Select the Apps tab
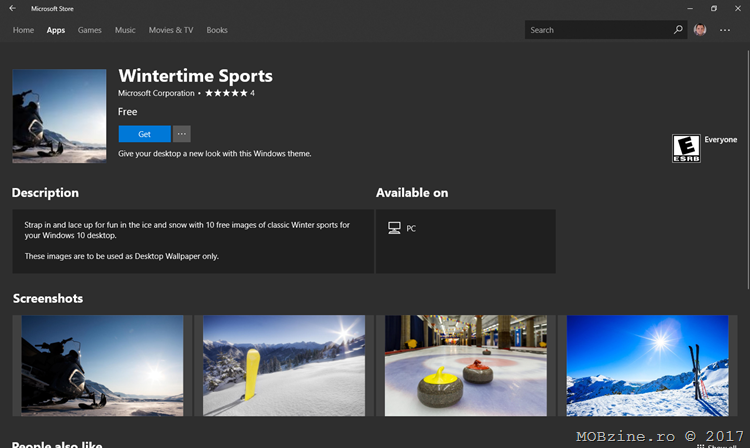 [x=55, y=30]
